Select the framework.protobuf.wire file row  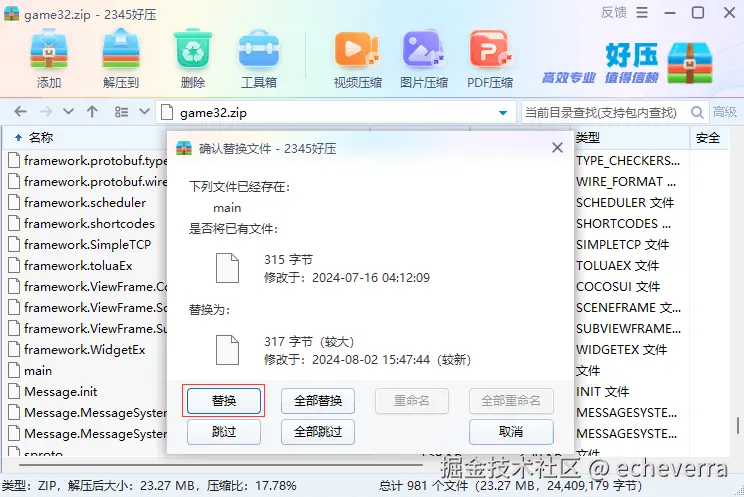[x=87, y=182]
